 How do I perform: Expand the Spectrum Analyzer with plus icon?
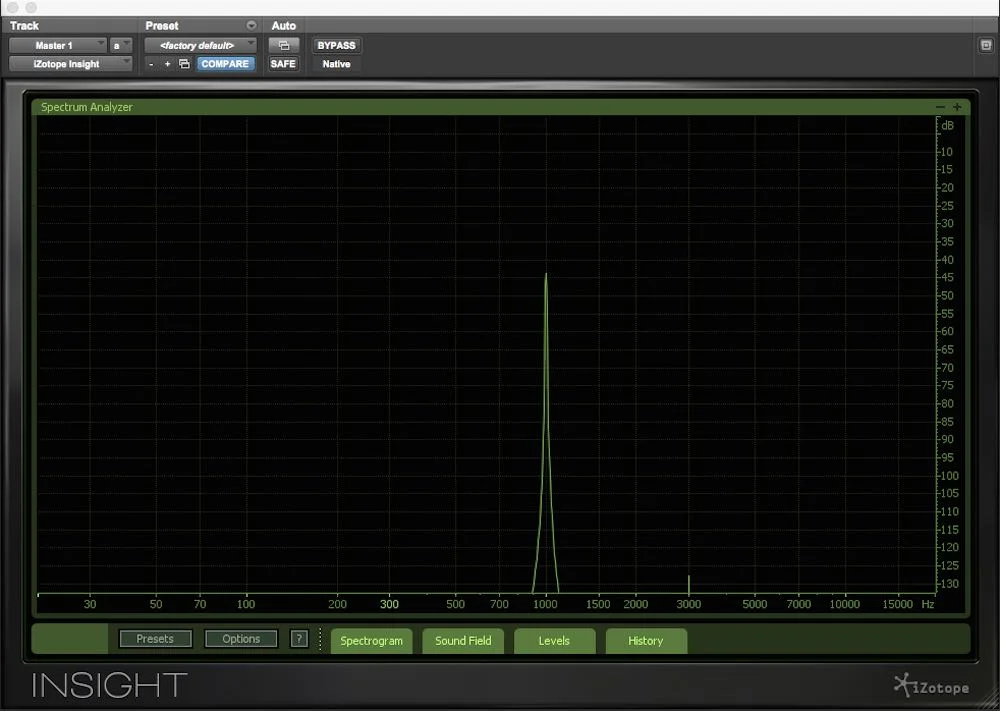pos(957,107)
